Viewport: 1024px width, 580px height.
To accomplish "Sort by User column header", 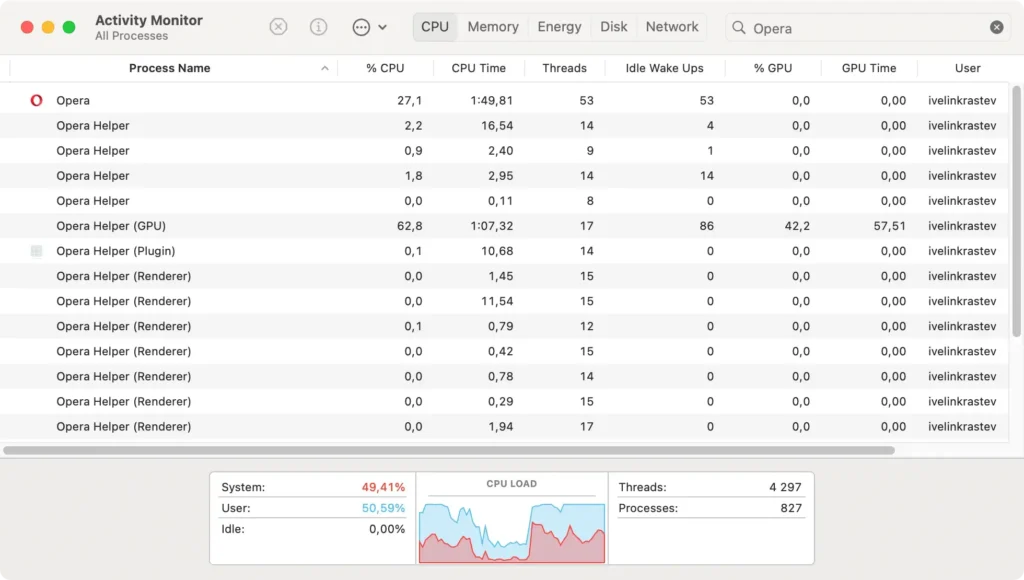I will click(967, 68).
